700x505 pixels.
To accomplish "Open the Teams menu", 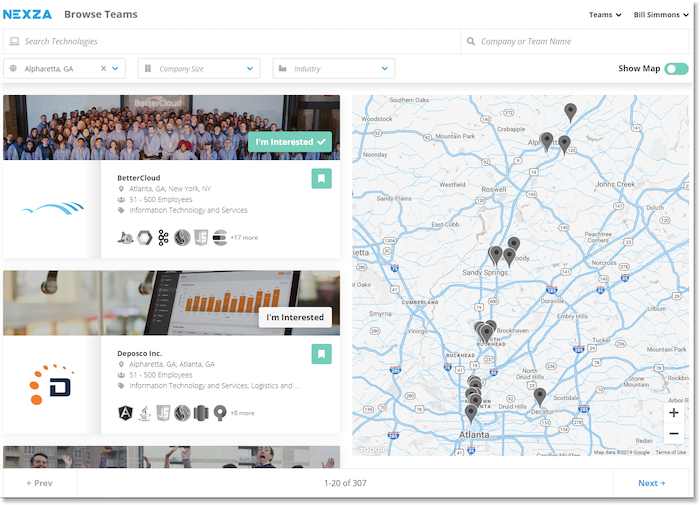I will 605,15.
